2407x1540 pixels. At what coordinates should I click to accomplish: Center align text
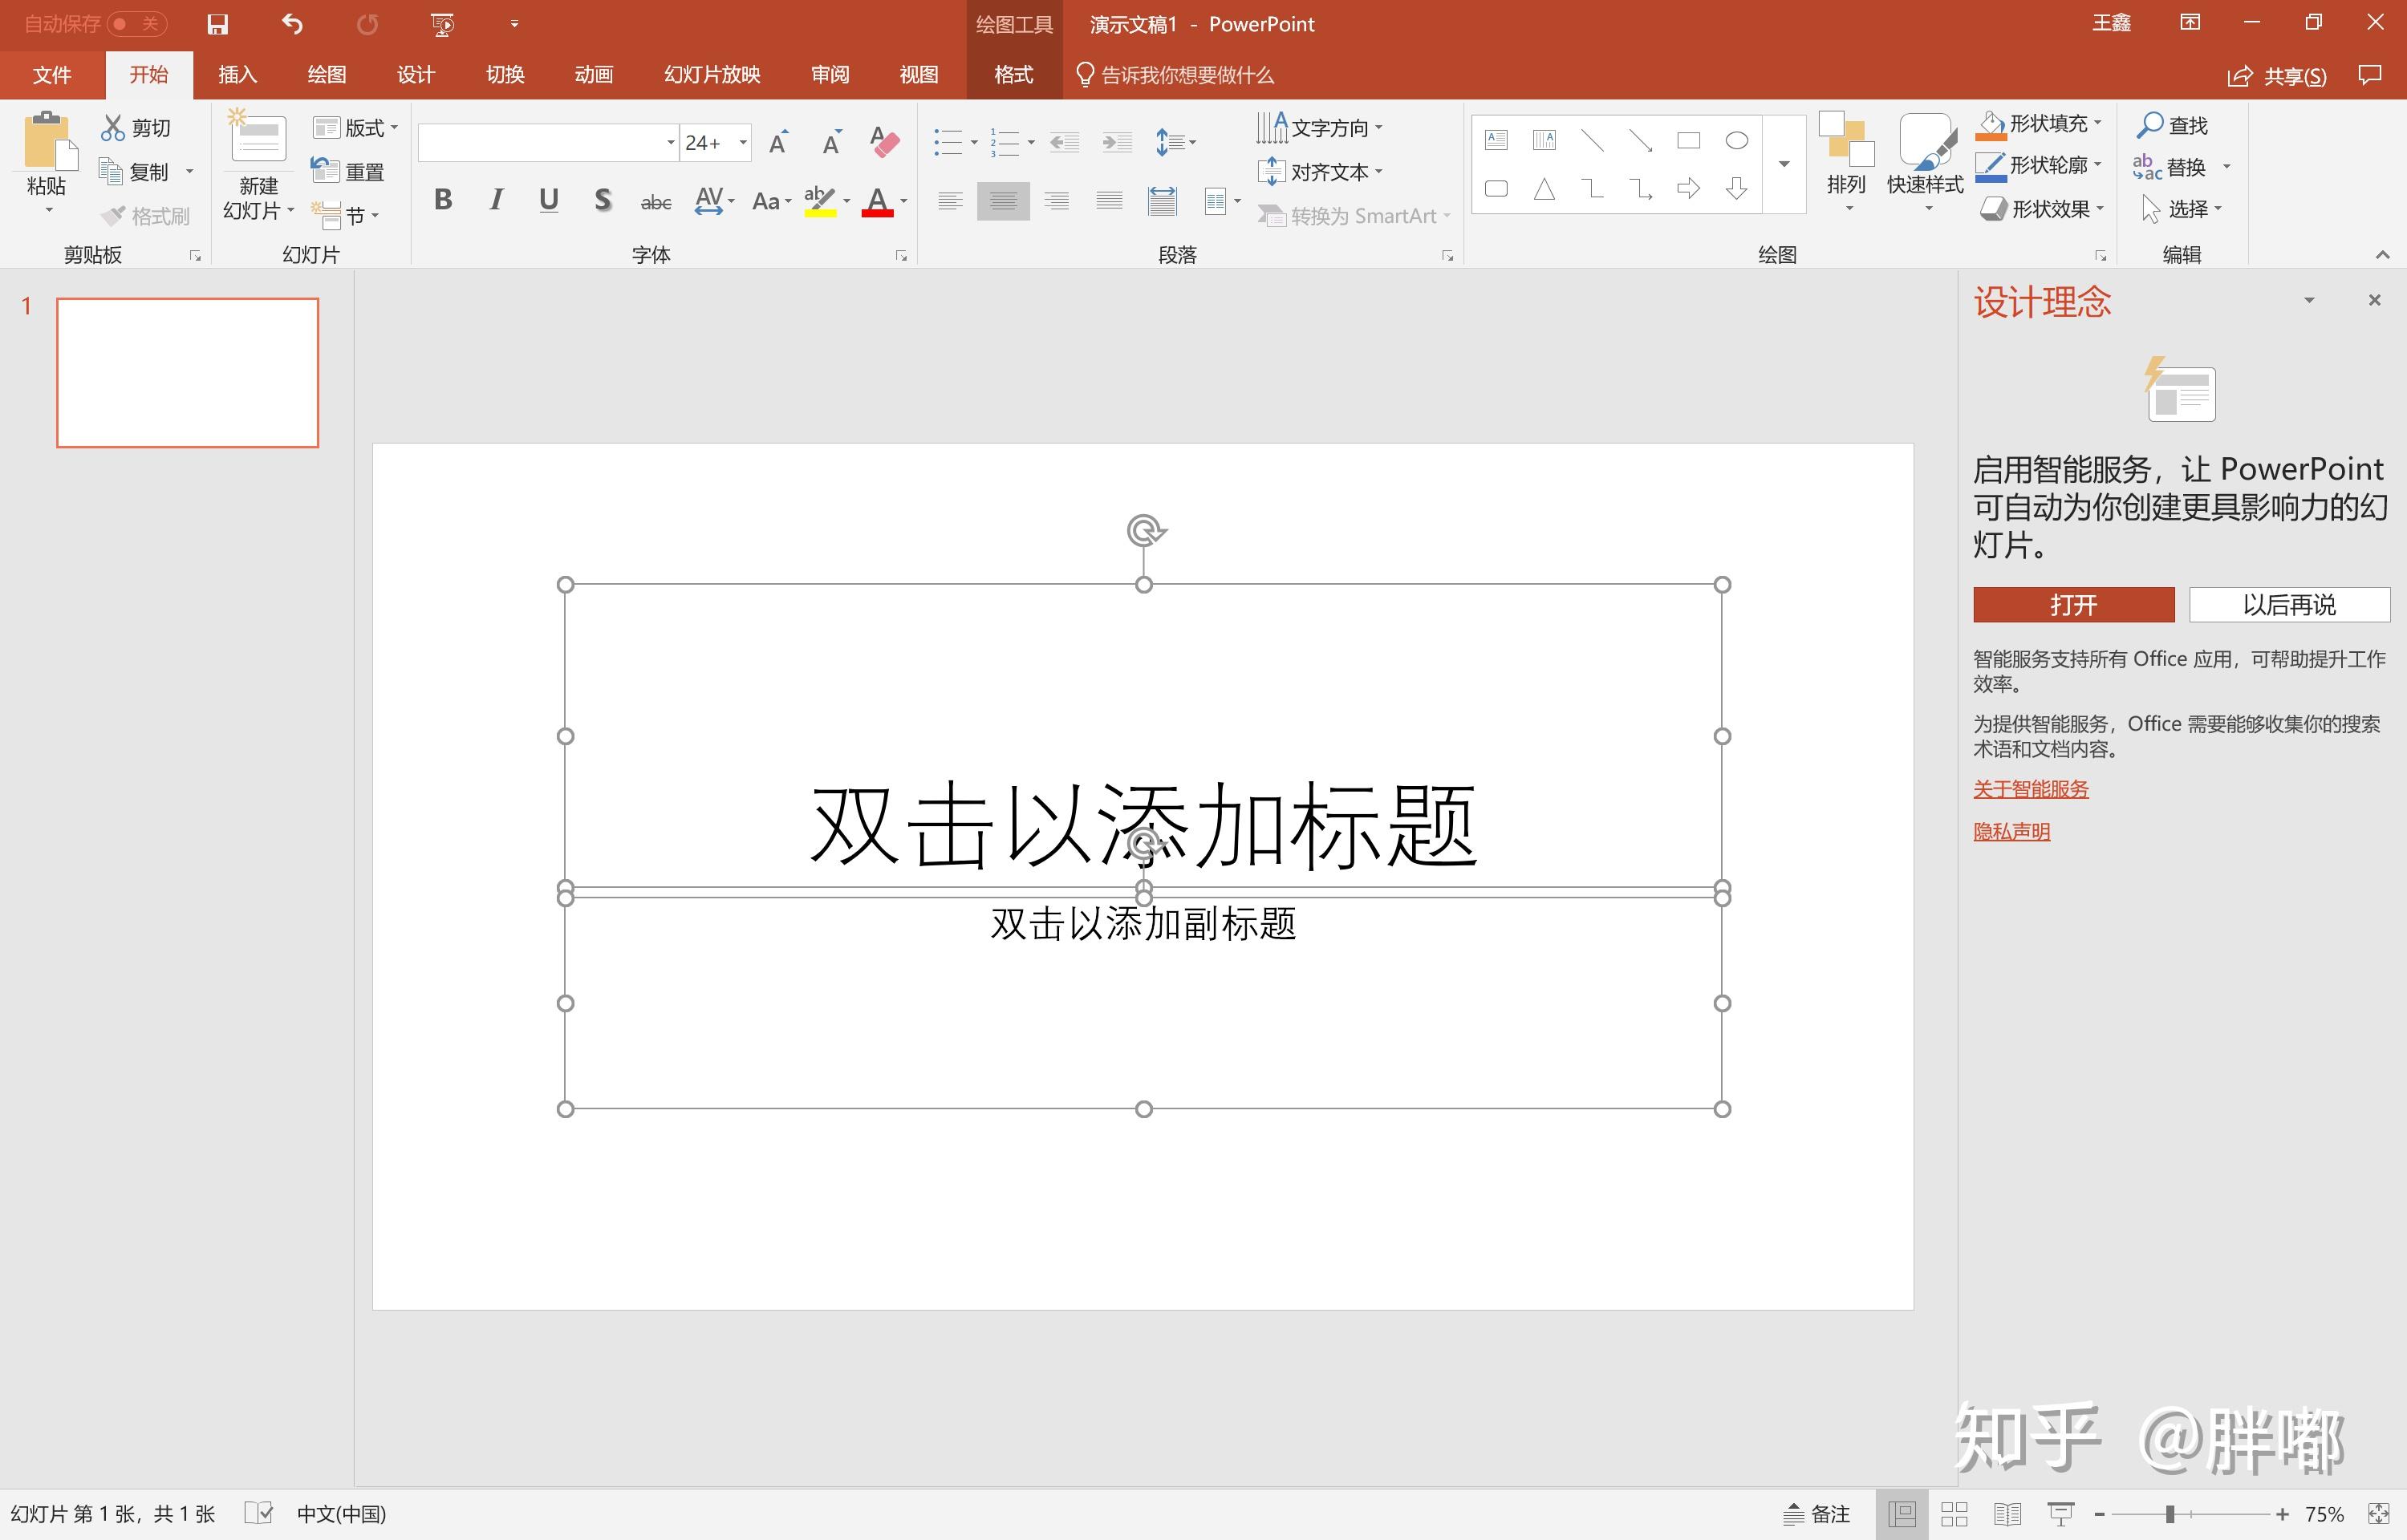[x=1003, y=201]
